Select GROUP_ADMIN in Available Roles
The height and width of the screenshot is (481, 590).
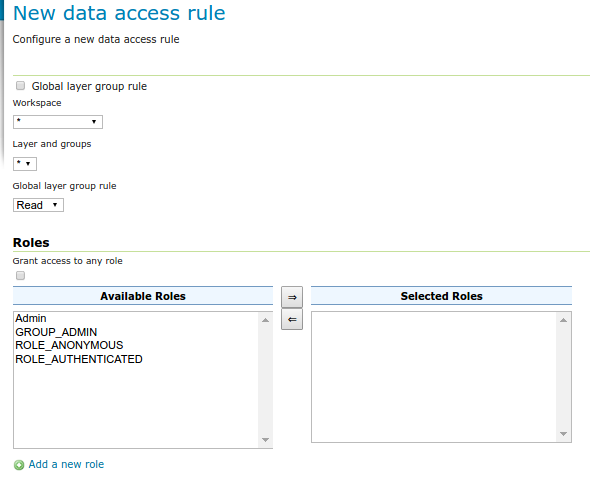tap(136, 332)
